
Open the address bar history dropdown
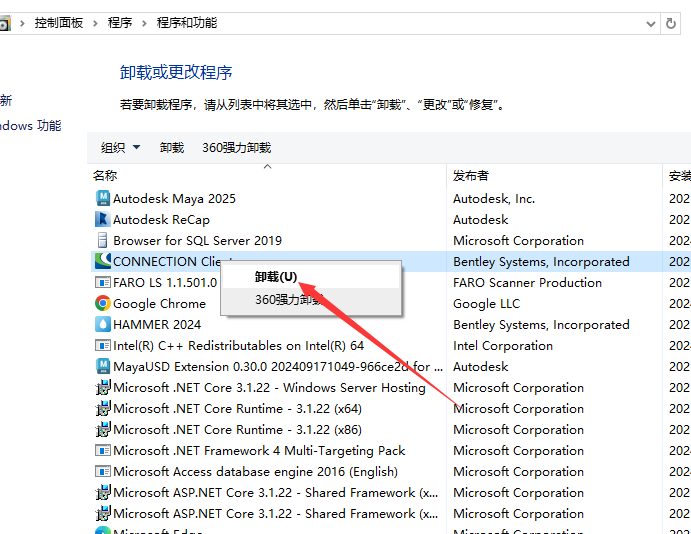pos(650,24)
